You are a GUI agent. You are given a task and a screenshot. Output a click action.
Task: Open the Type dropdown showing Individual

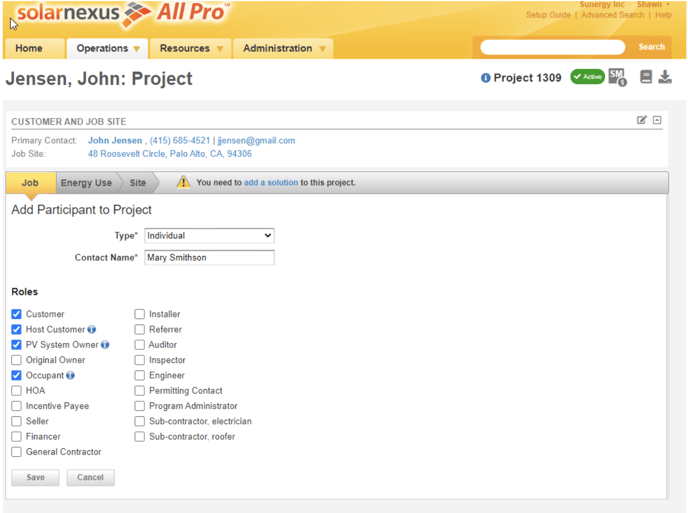[x=209, y=236]
